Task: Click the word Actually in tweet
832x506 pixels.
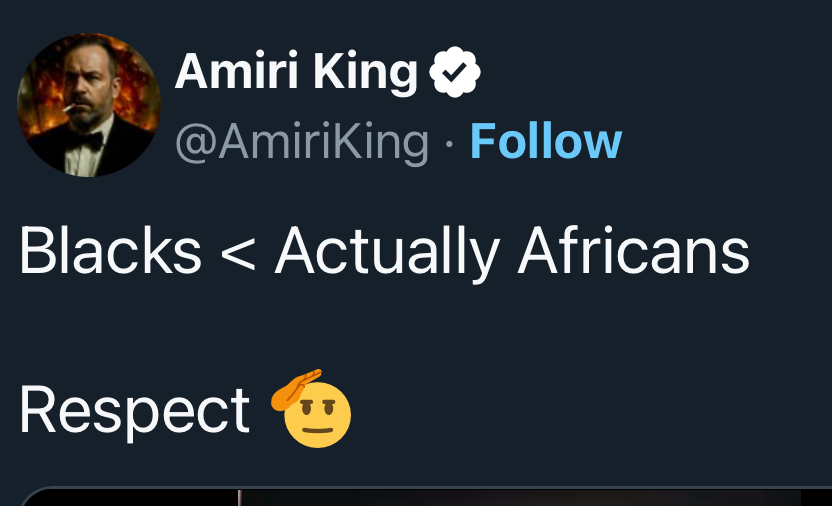Action: click(x=386, y=252)
